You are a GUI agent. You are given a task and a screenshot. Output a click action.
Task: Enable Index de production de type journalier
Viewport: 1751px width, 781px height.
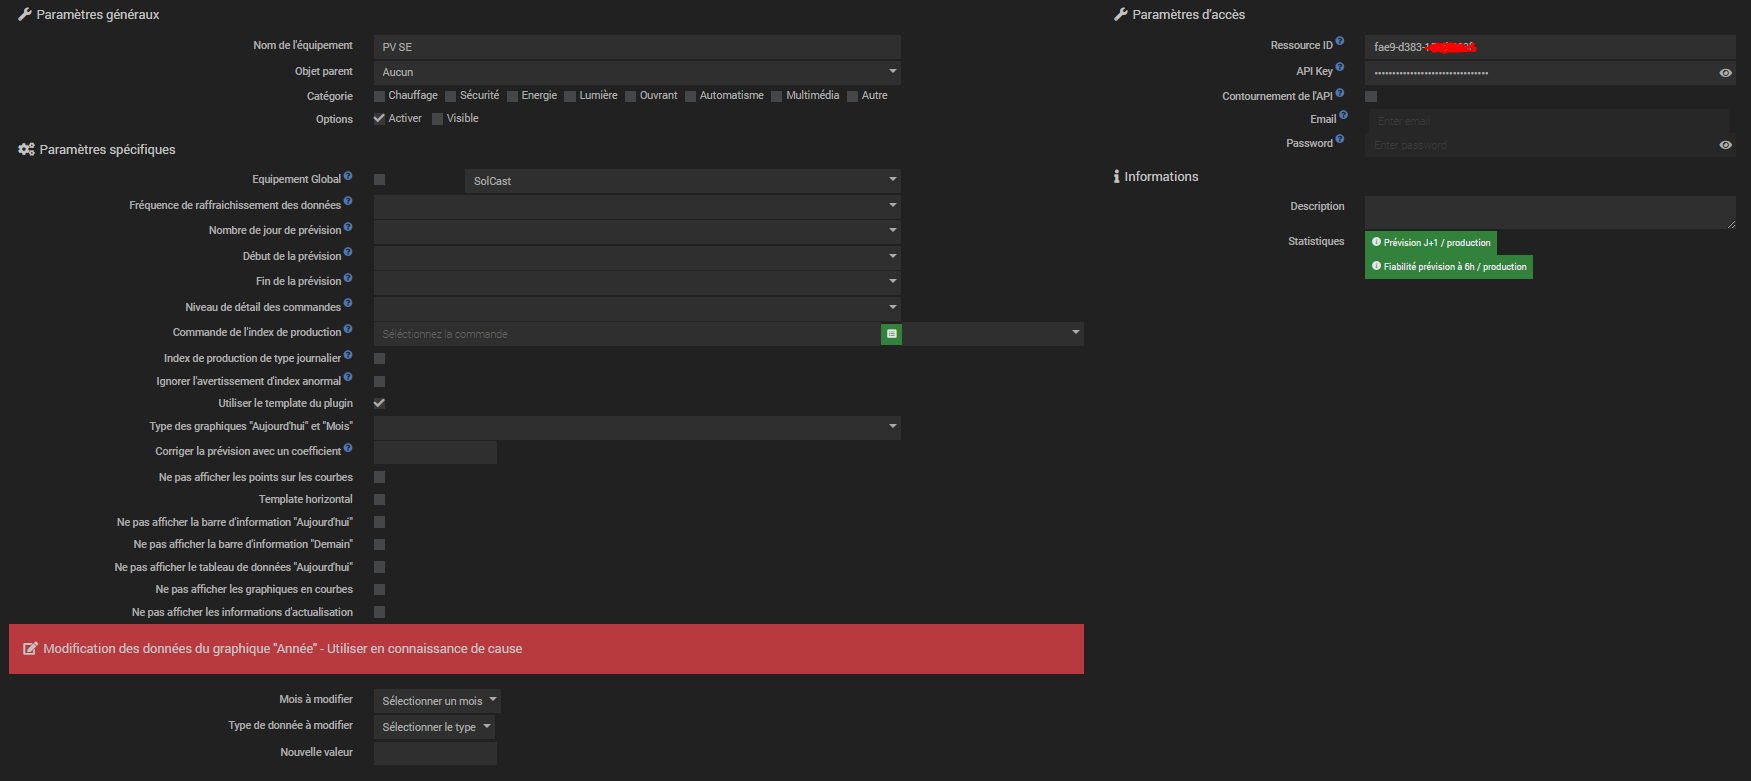(x=380, y=358)
